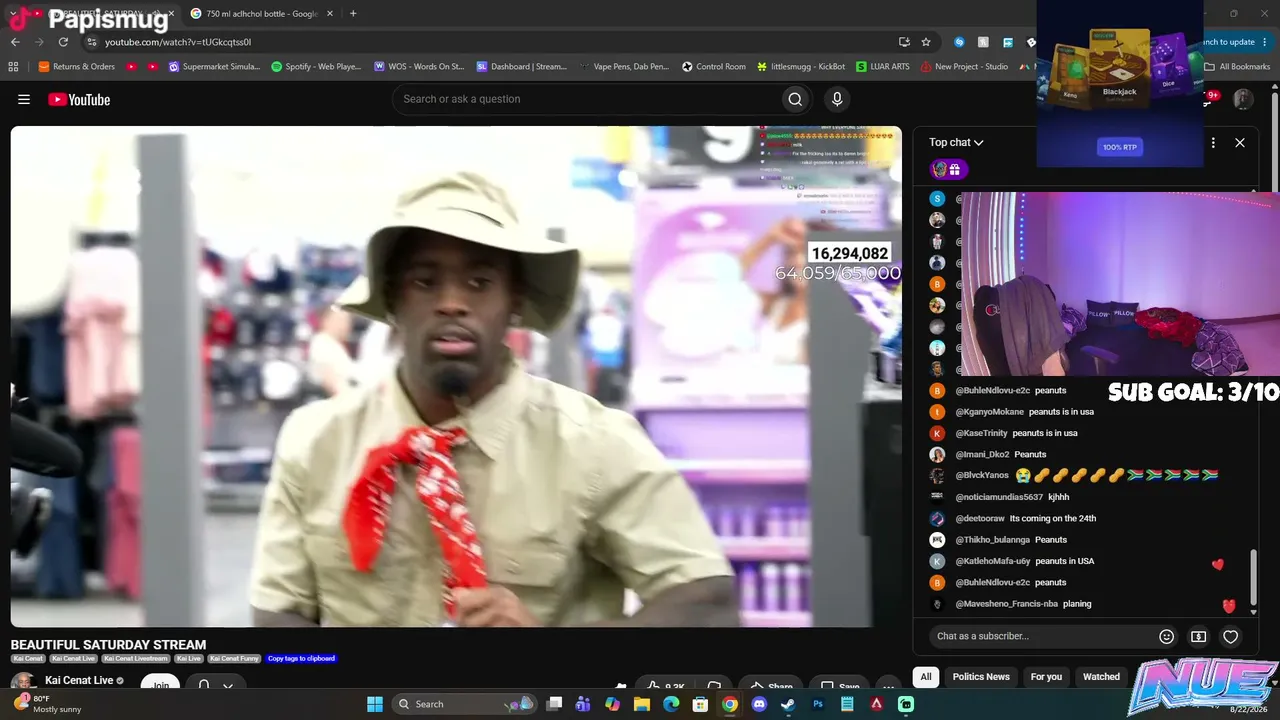Send a heart reaction in chat

1231,636
